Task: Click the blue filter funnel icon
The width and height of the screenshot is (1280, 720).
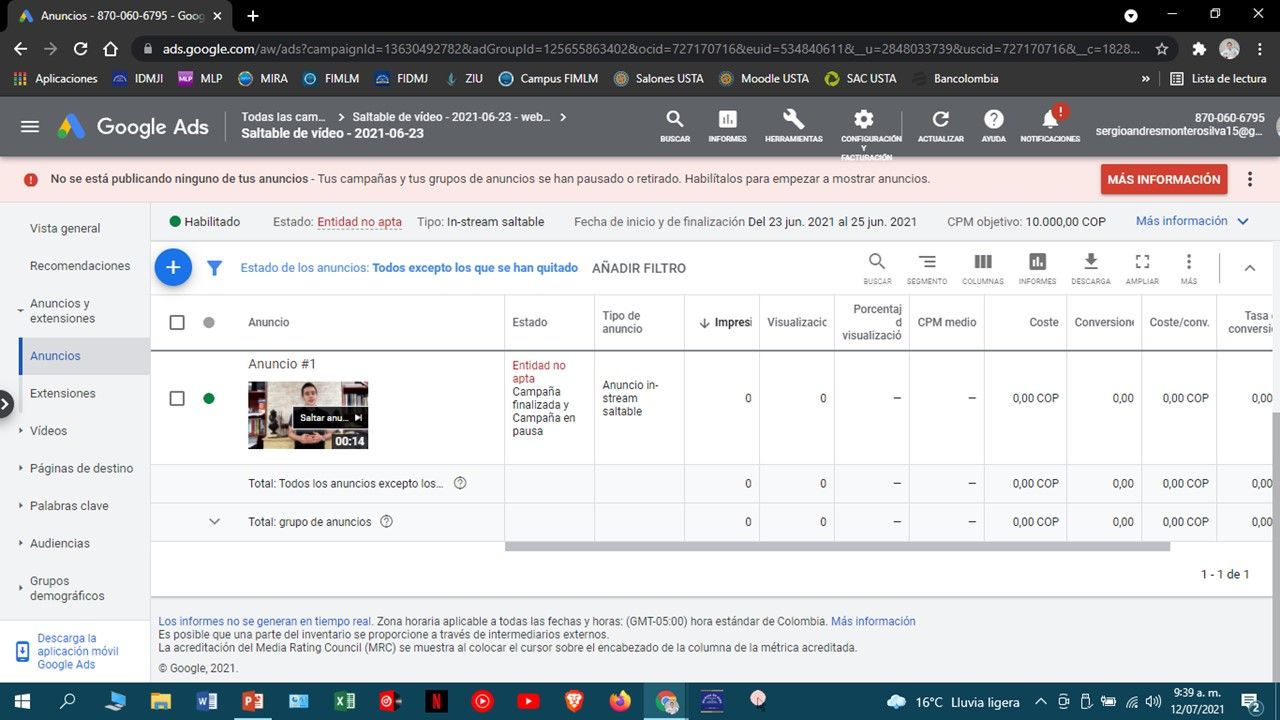Action: pyautogui.click(x=214, y=268)
